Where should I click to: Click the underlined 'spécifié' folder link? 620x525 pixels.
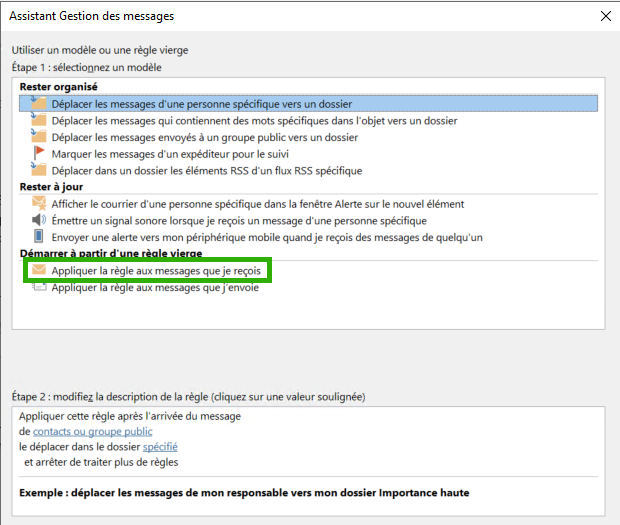click(x=160, y=446)
